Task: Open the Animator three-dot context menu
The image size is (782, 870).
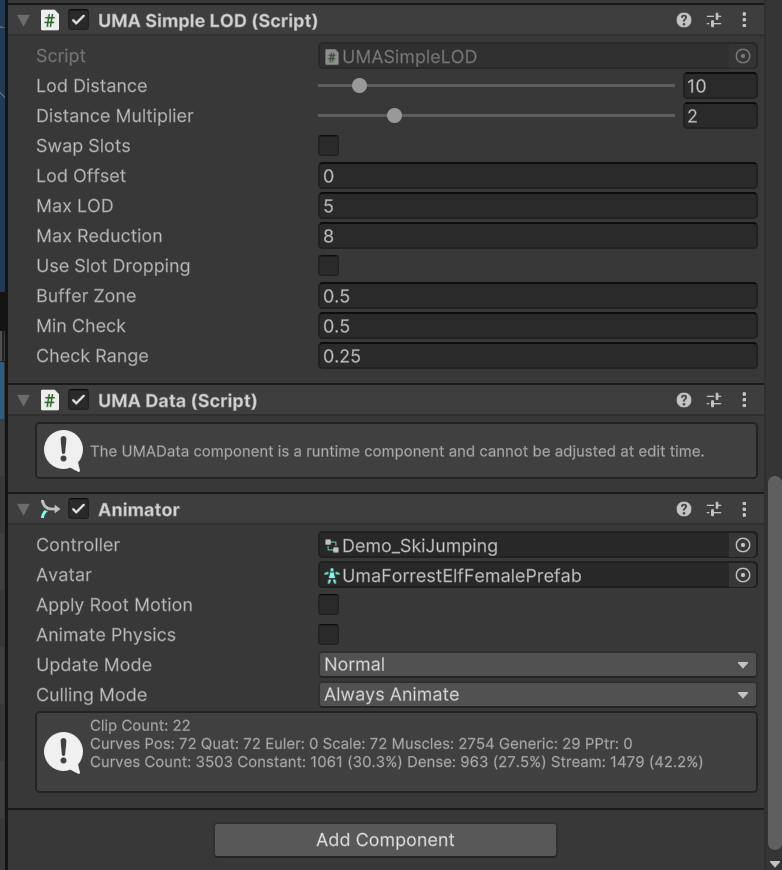Action: coord(743,509)
